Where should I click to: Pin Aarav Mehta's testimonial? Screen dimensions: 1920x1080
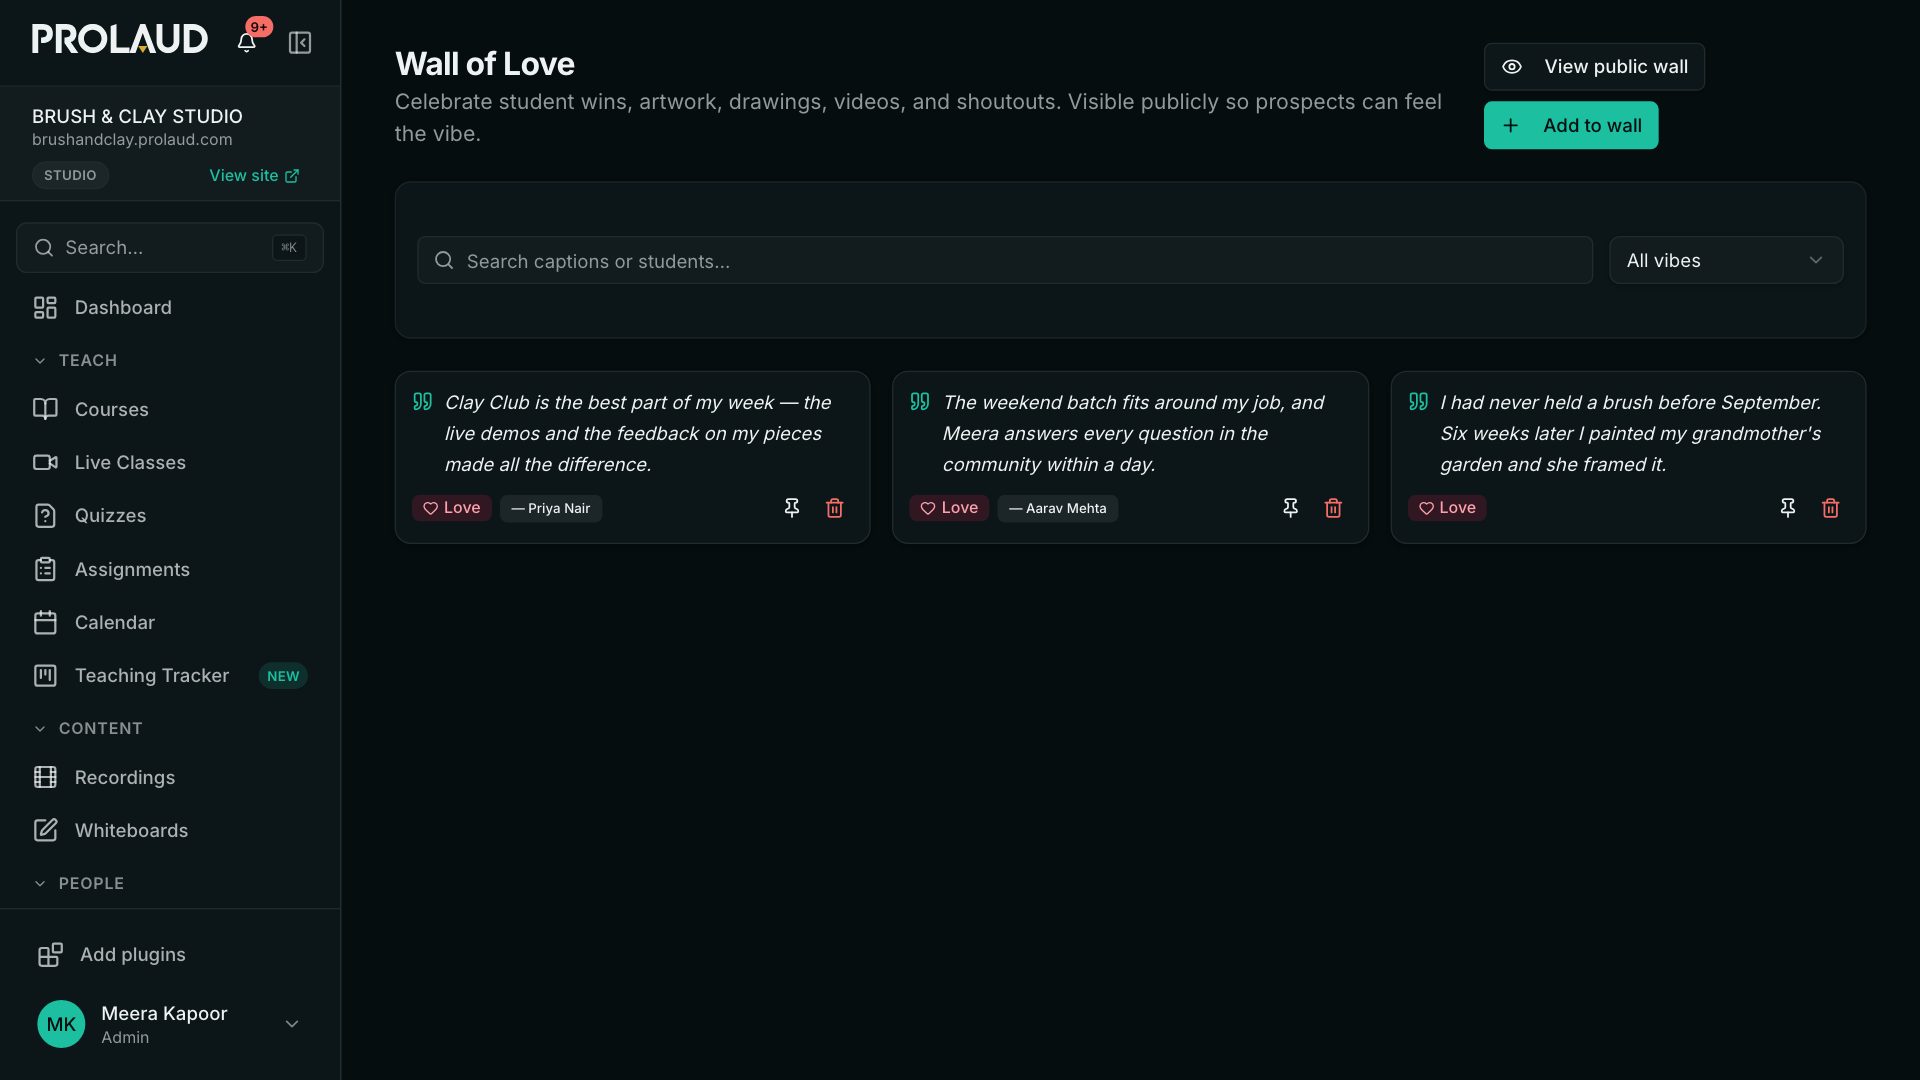[1290, 508]
